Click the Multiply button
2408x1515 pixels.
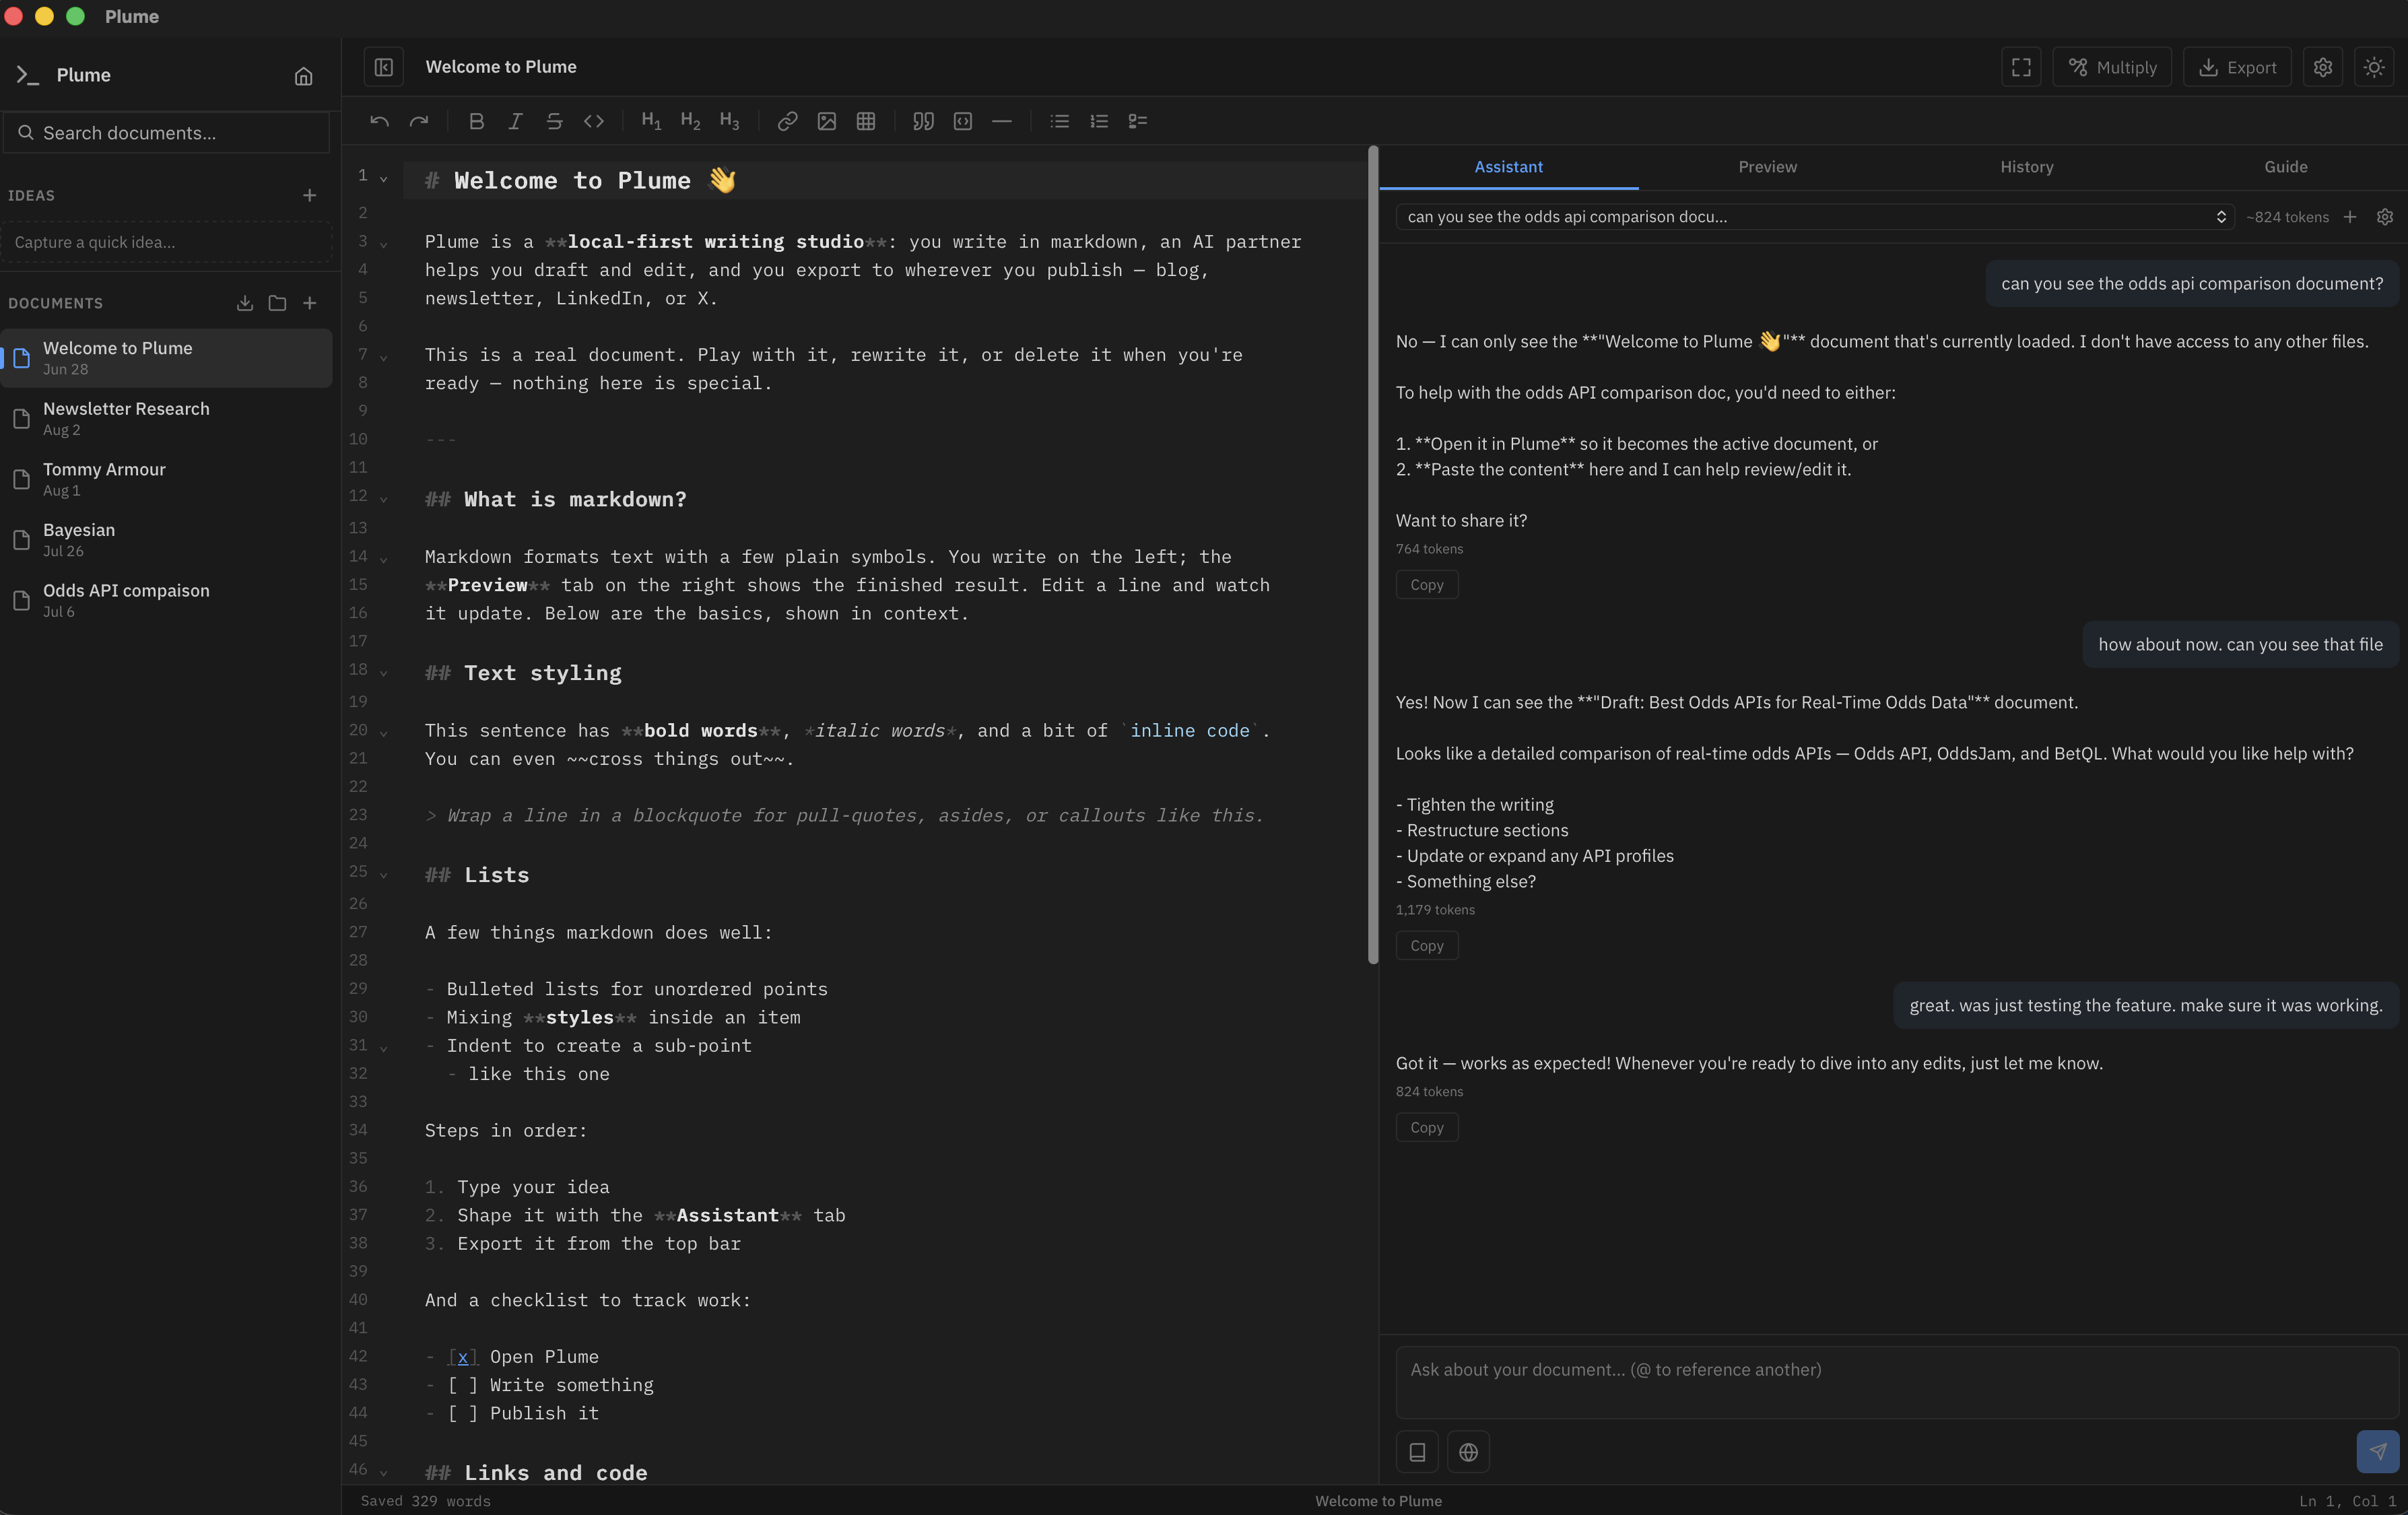(x=2112, y=67)
